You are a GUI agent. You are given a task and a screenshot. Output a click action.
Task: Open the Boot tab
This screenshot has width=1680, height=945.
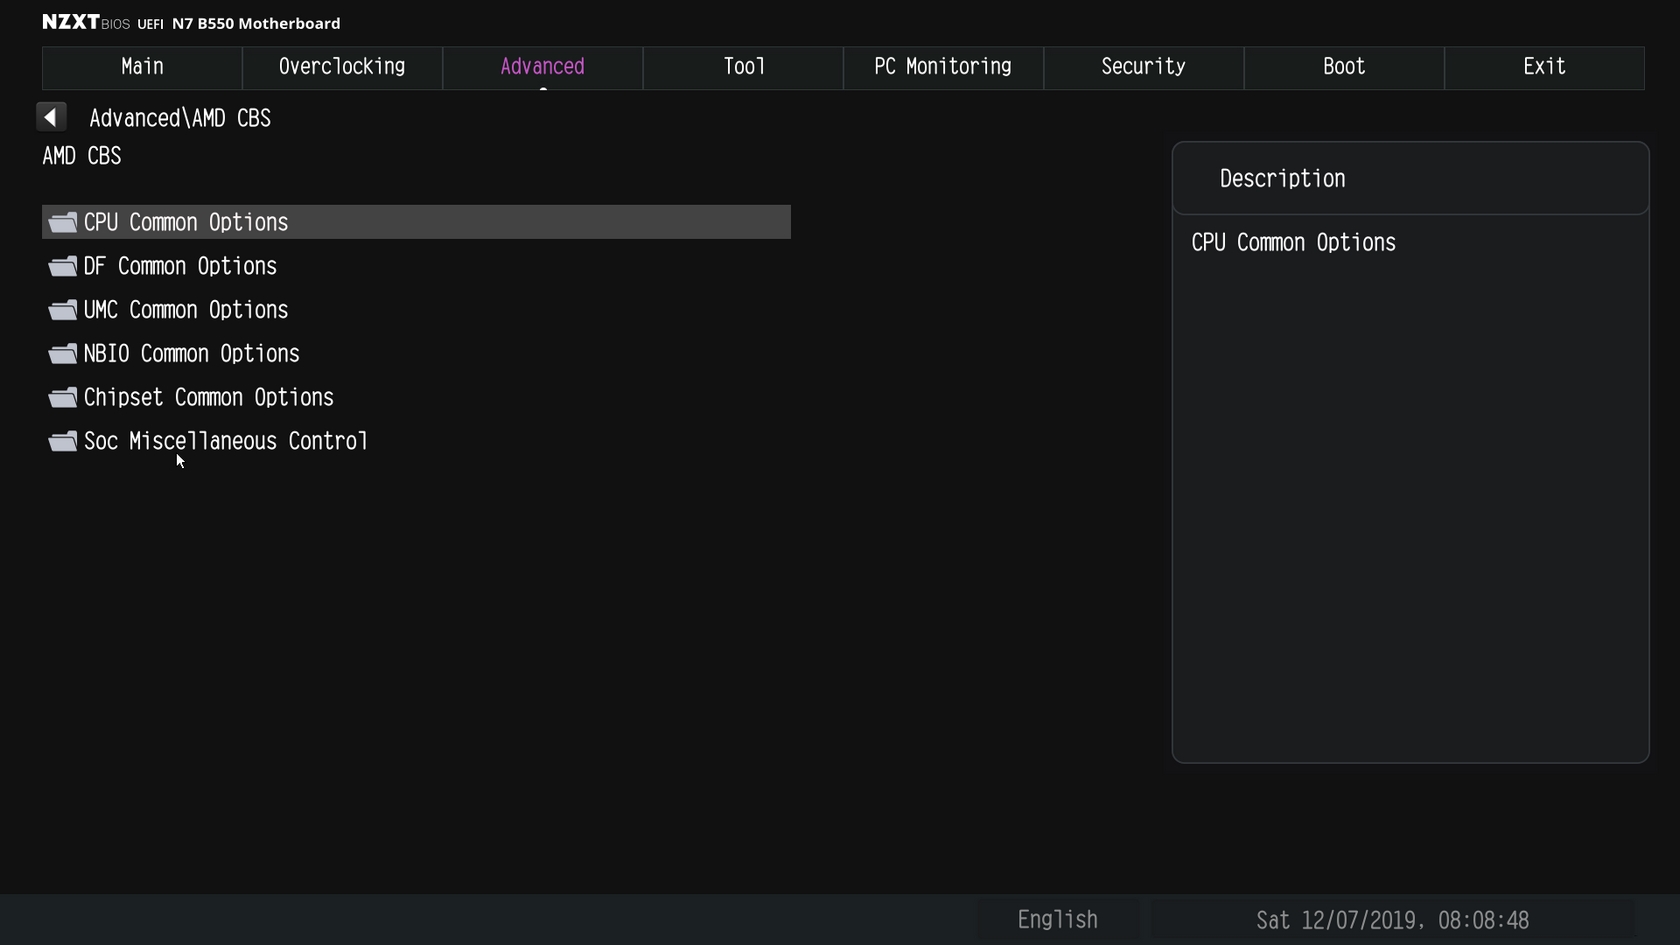click(1344, 67)
